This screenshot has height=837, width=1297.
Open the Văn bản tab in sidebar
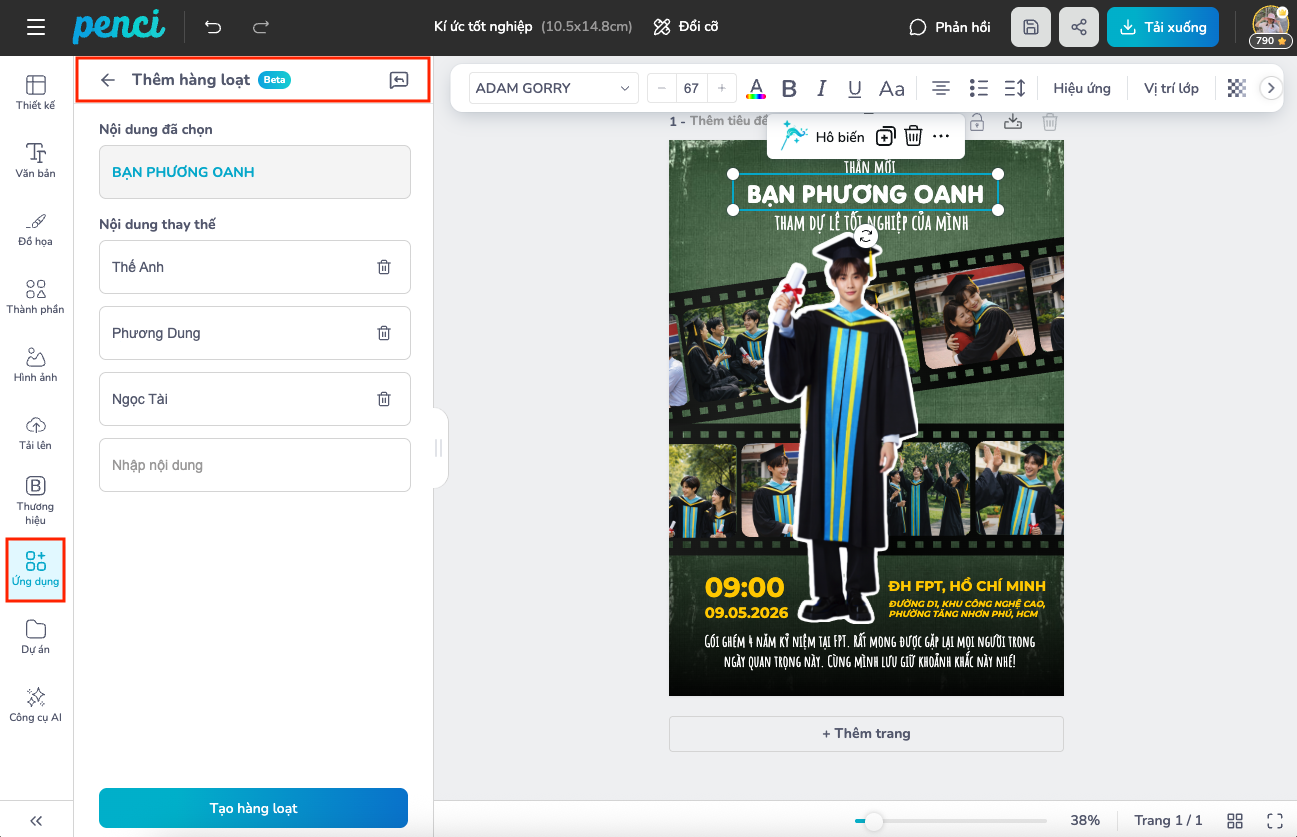36,160
